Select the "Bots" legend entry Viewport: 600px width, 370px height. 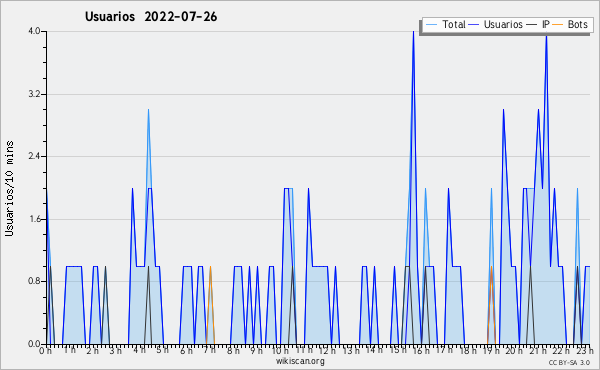click(x=577, y=24)
